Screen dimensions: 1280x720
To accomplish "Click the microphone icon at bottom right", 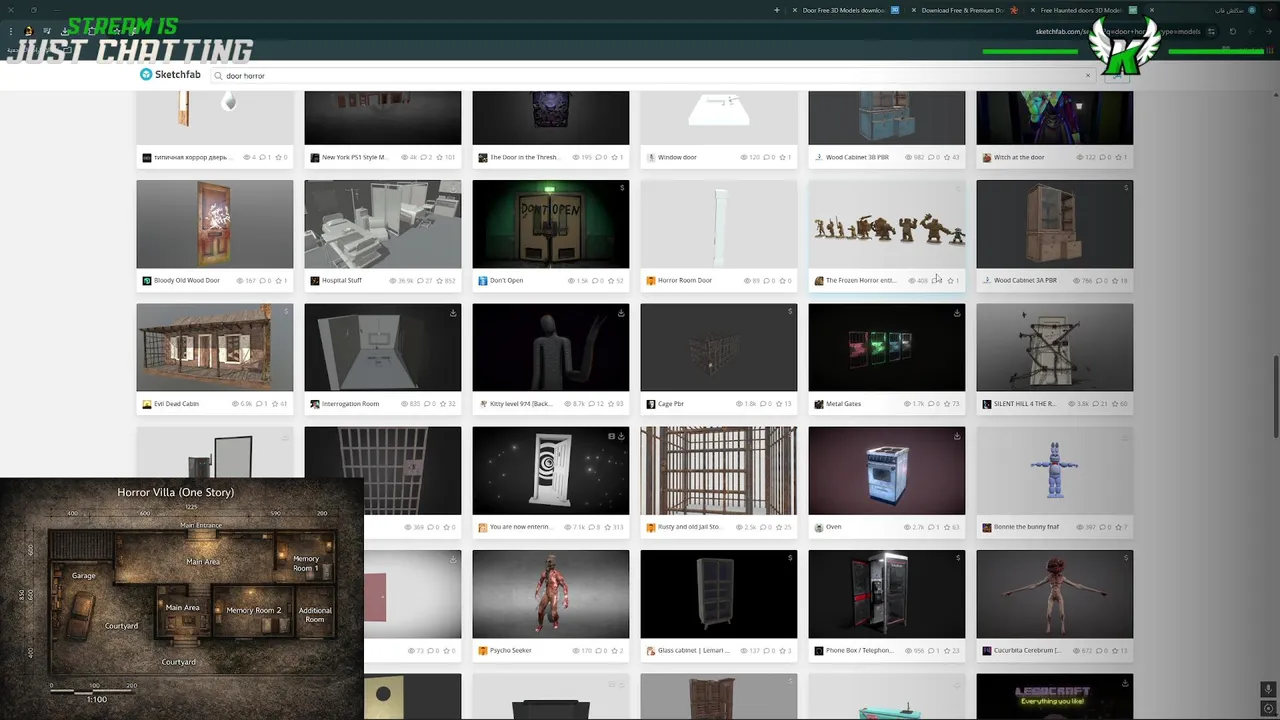I will tap(1268, 690).
